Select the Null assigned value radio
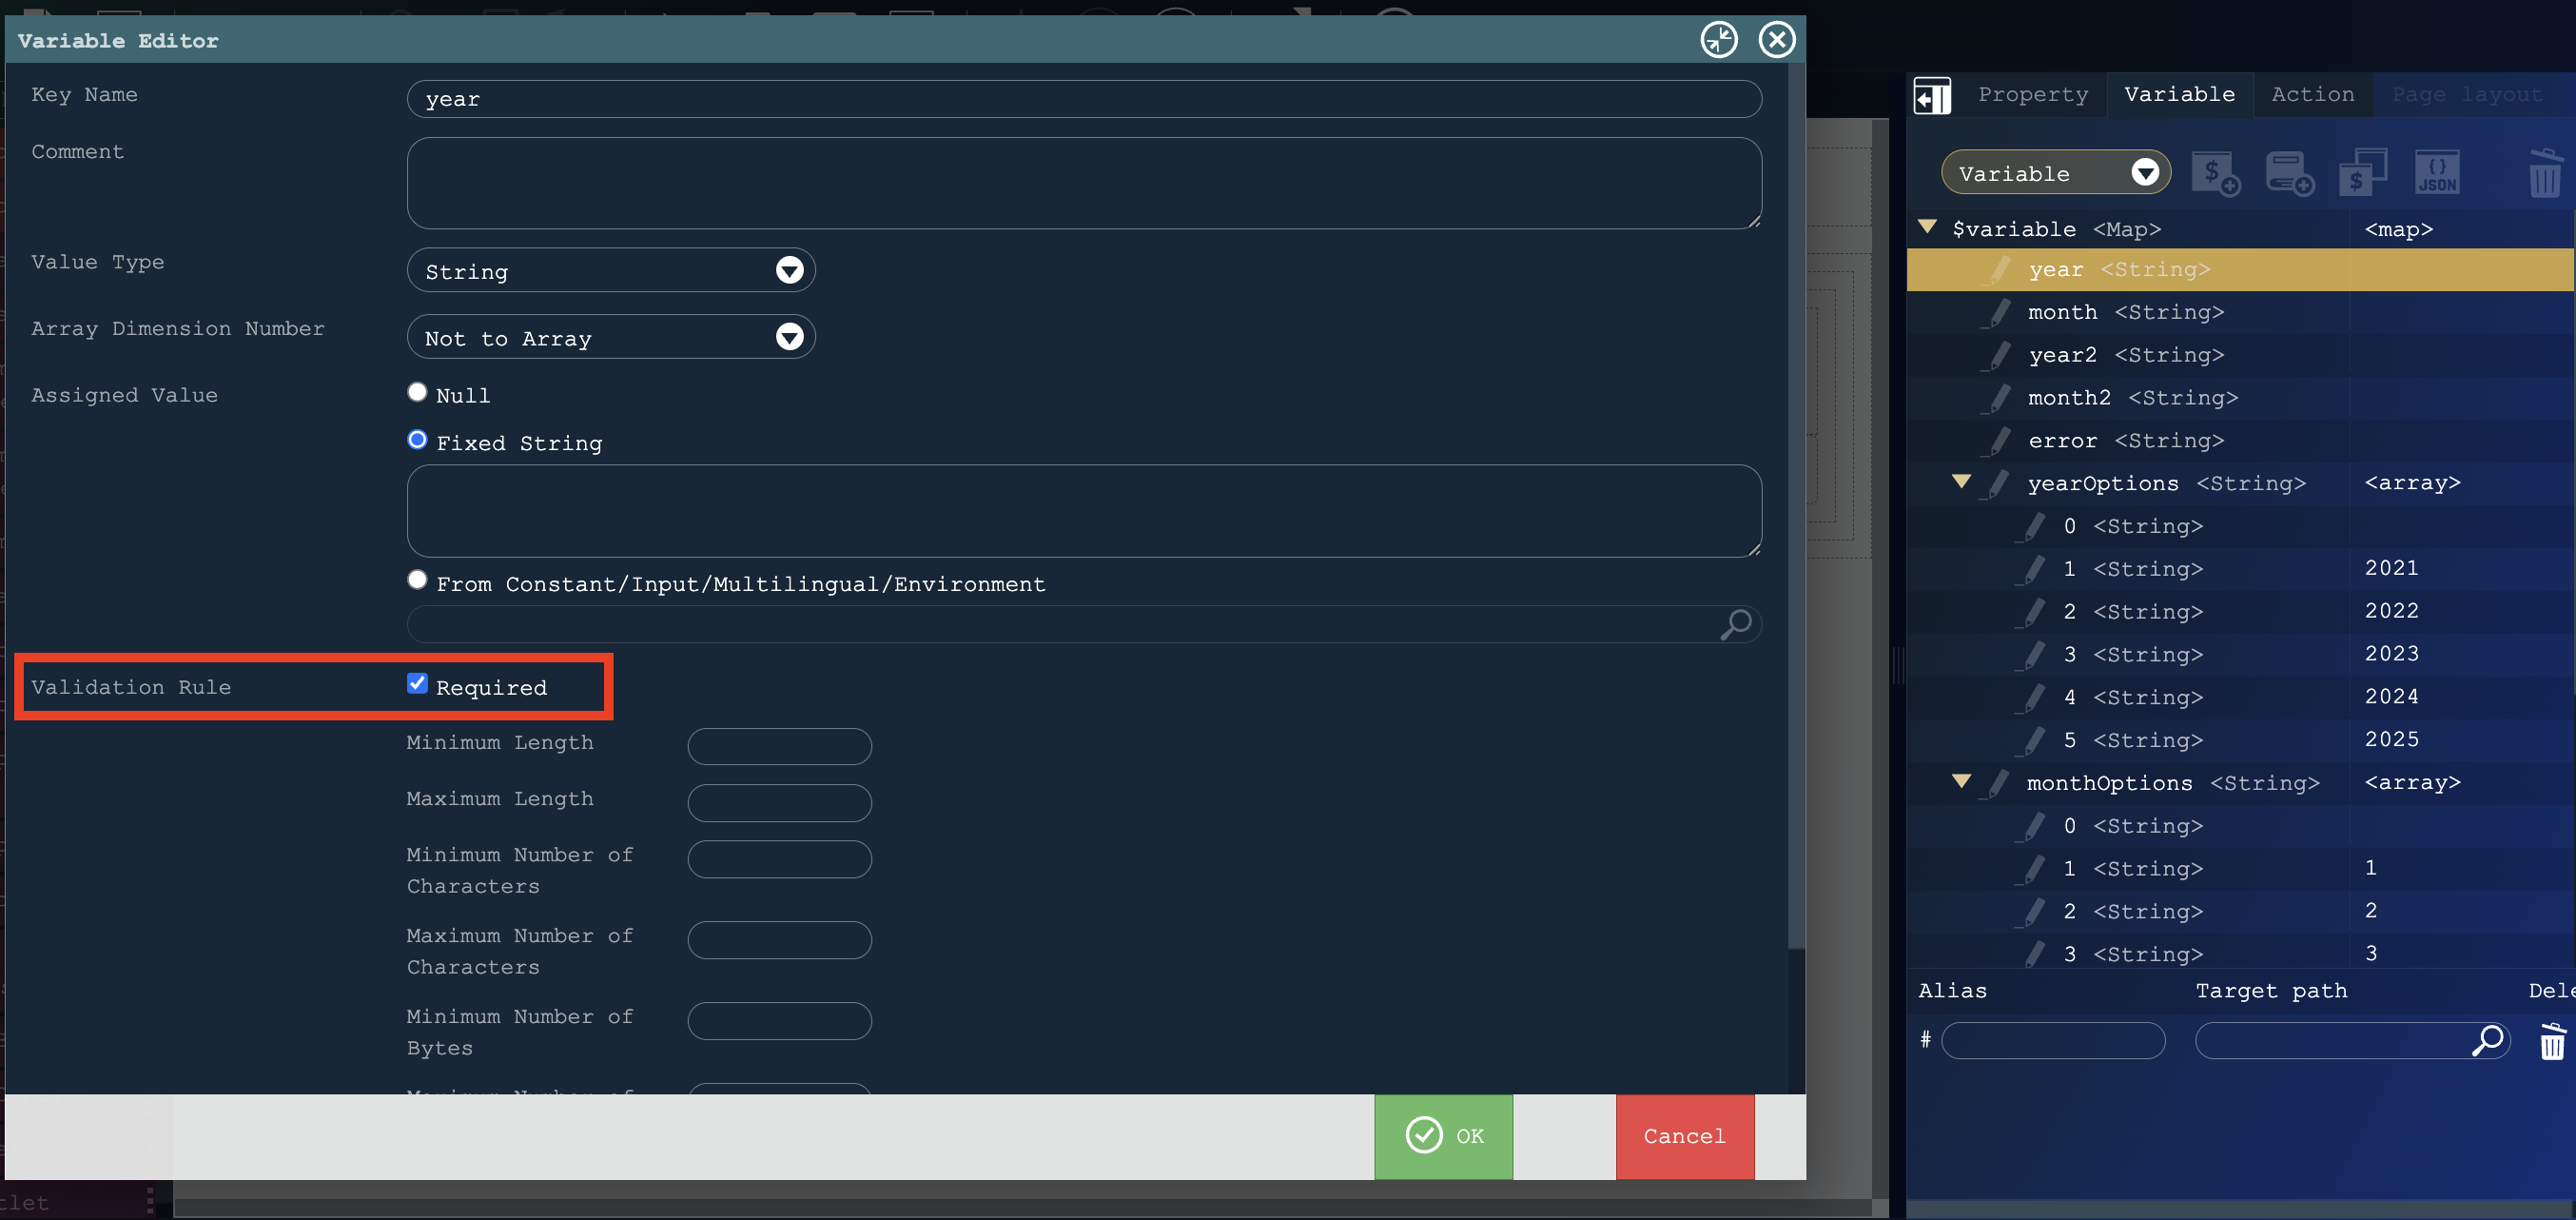The image size is (2576, 1220). pyautogui.click(x=417, y=393)
